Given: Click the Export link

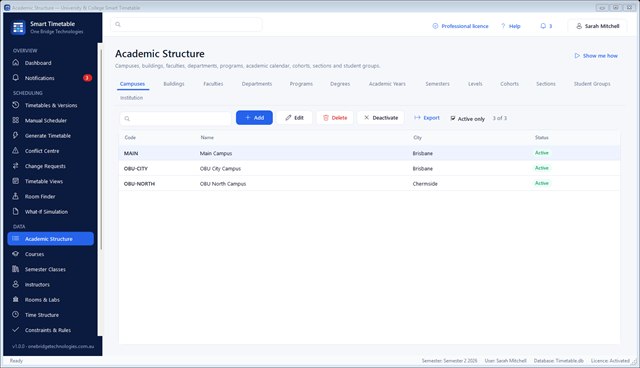Looking at the screenshot, I should [427, 117].
